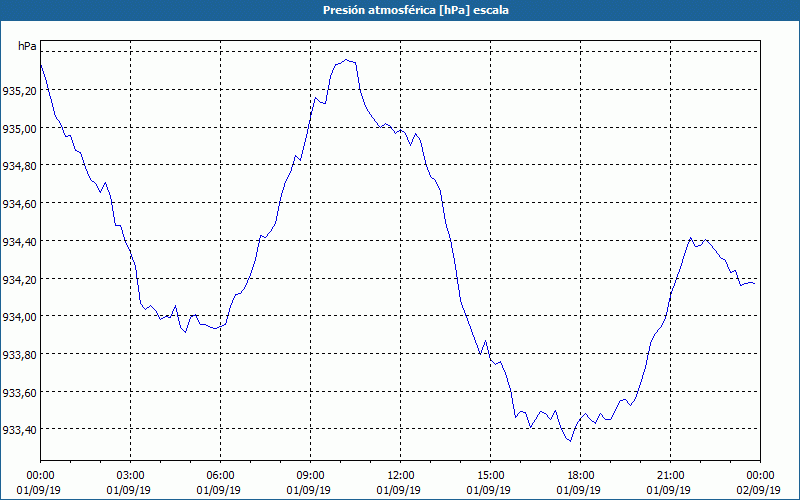Select the 935,00 y-axis label
The height and width of the screenshot is (500, 800).
[x=19, y=129]
